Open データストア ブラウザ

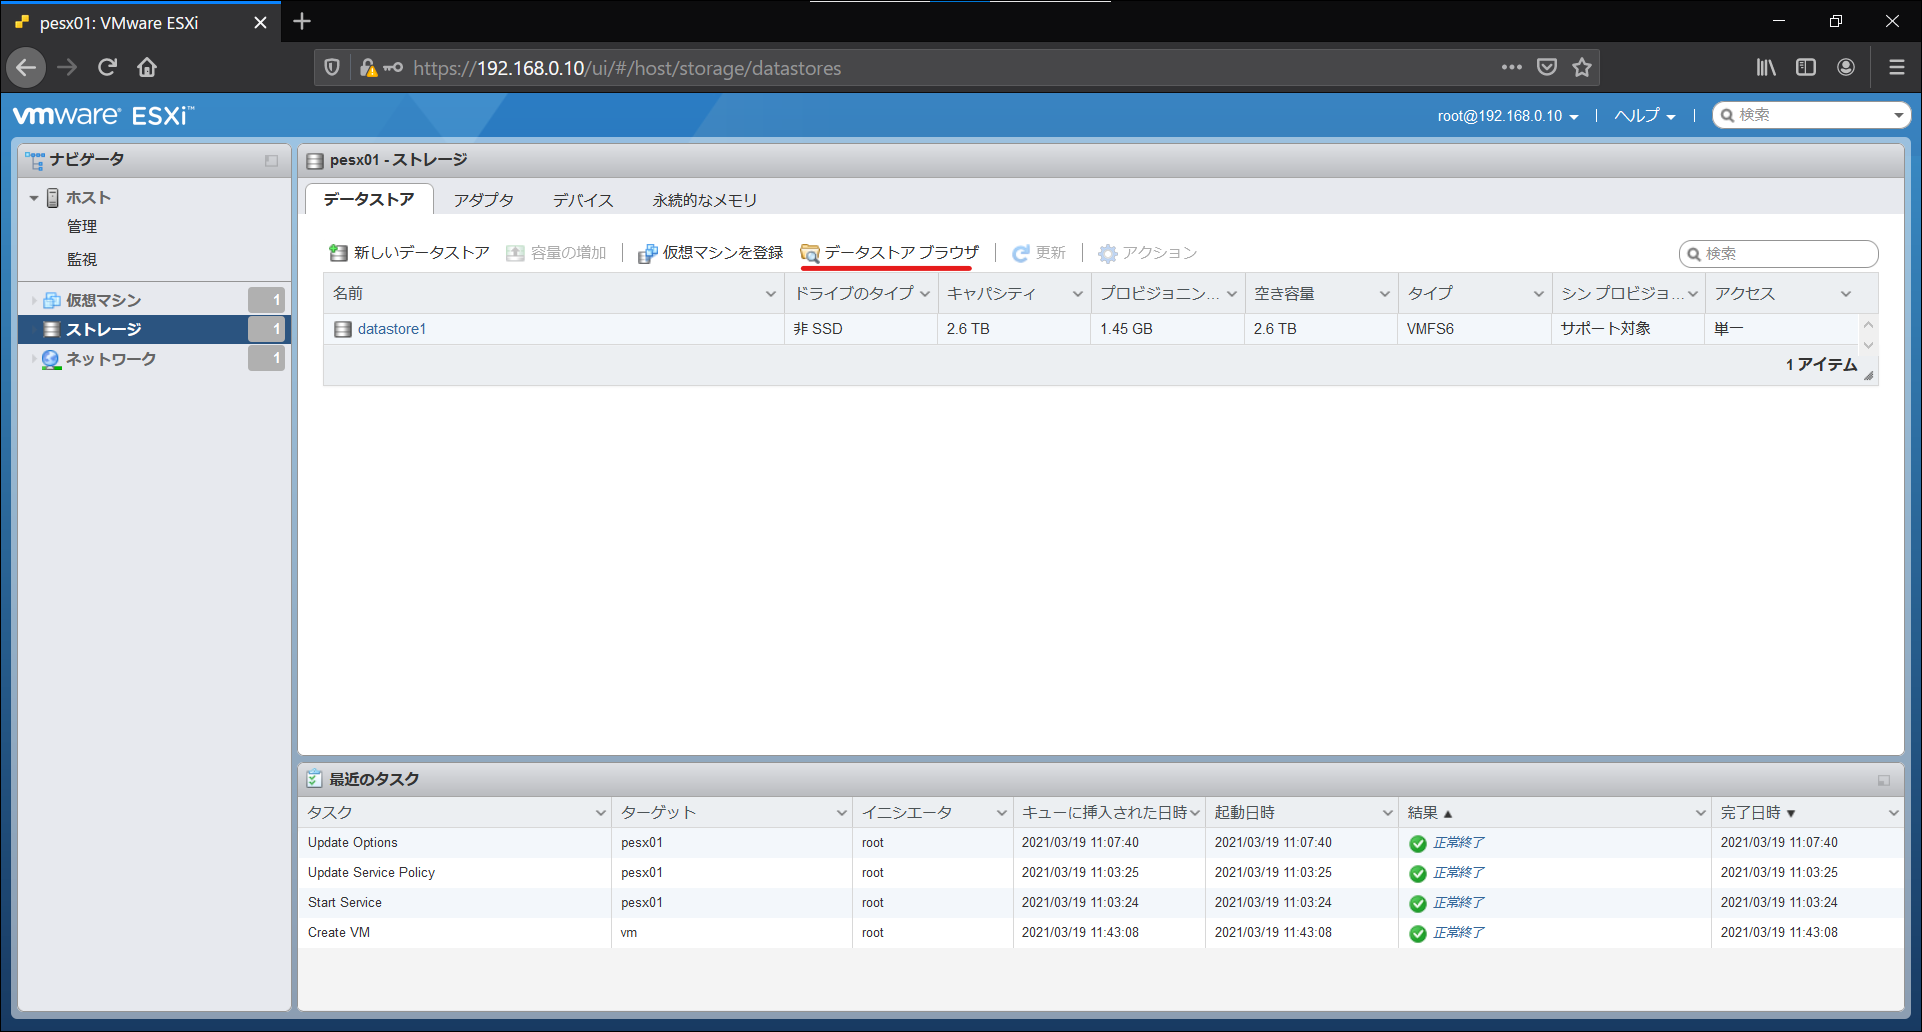click(890, 253)
